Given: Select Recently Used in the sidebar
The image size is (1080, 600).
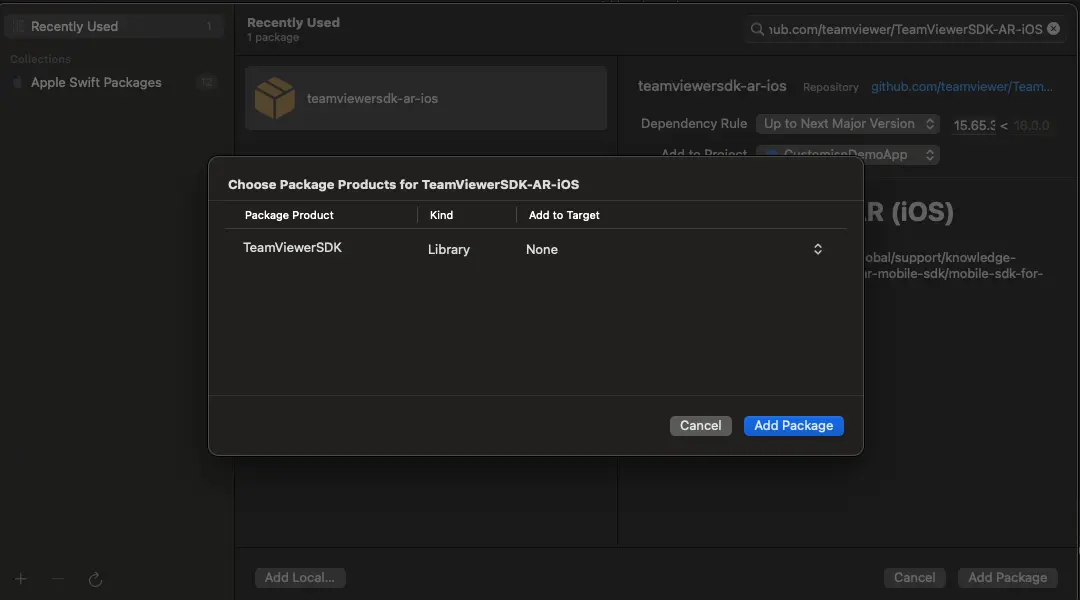Looking at the screenshot, I should [x=114, y=26].
